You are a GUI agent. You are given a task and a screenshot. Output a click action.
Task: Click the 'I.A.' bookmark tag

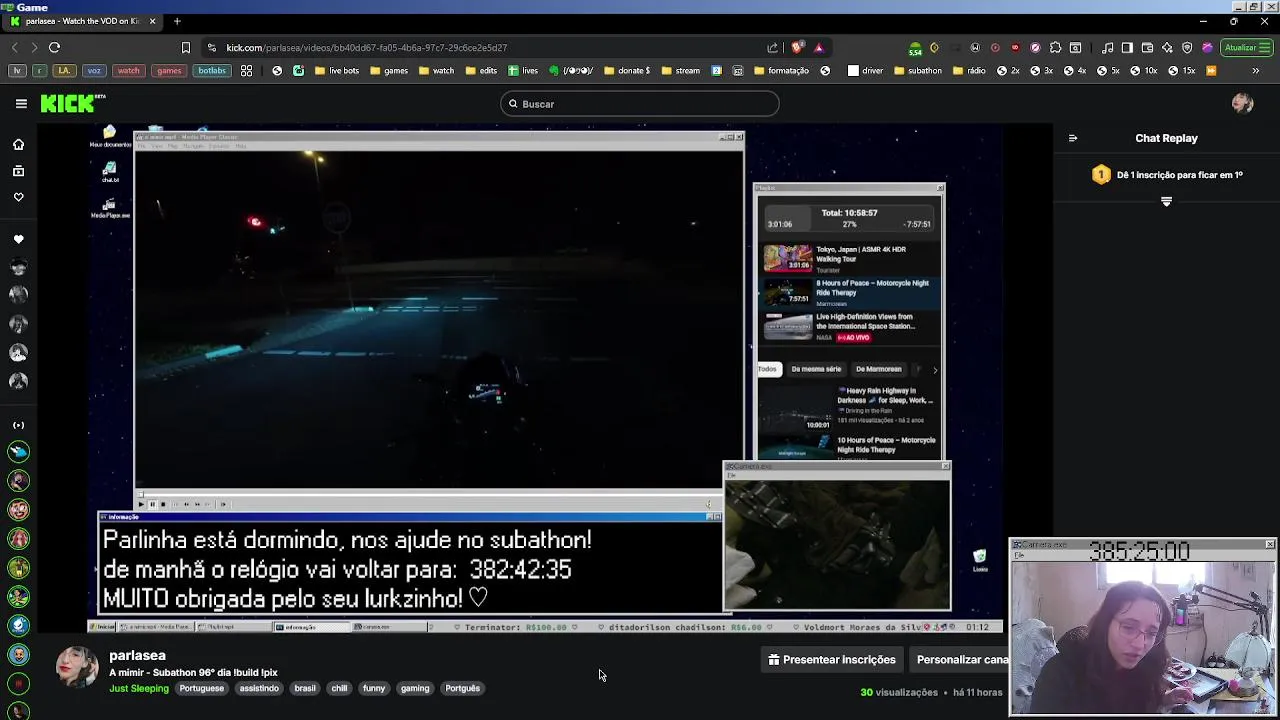click(64, 71)
